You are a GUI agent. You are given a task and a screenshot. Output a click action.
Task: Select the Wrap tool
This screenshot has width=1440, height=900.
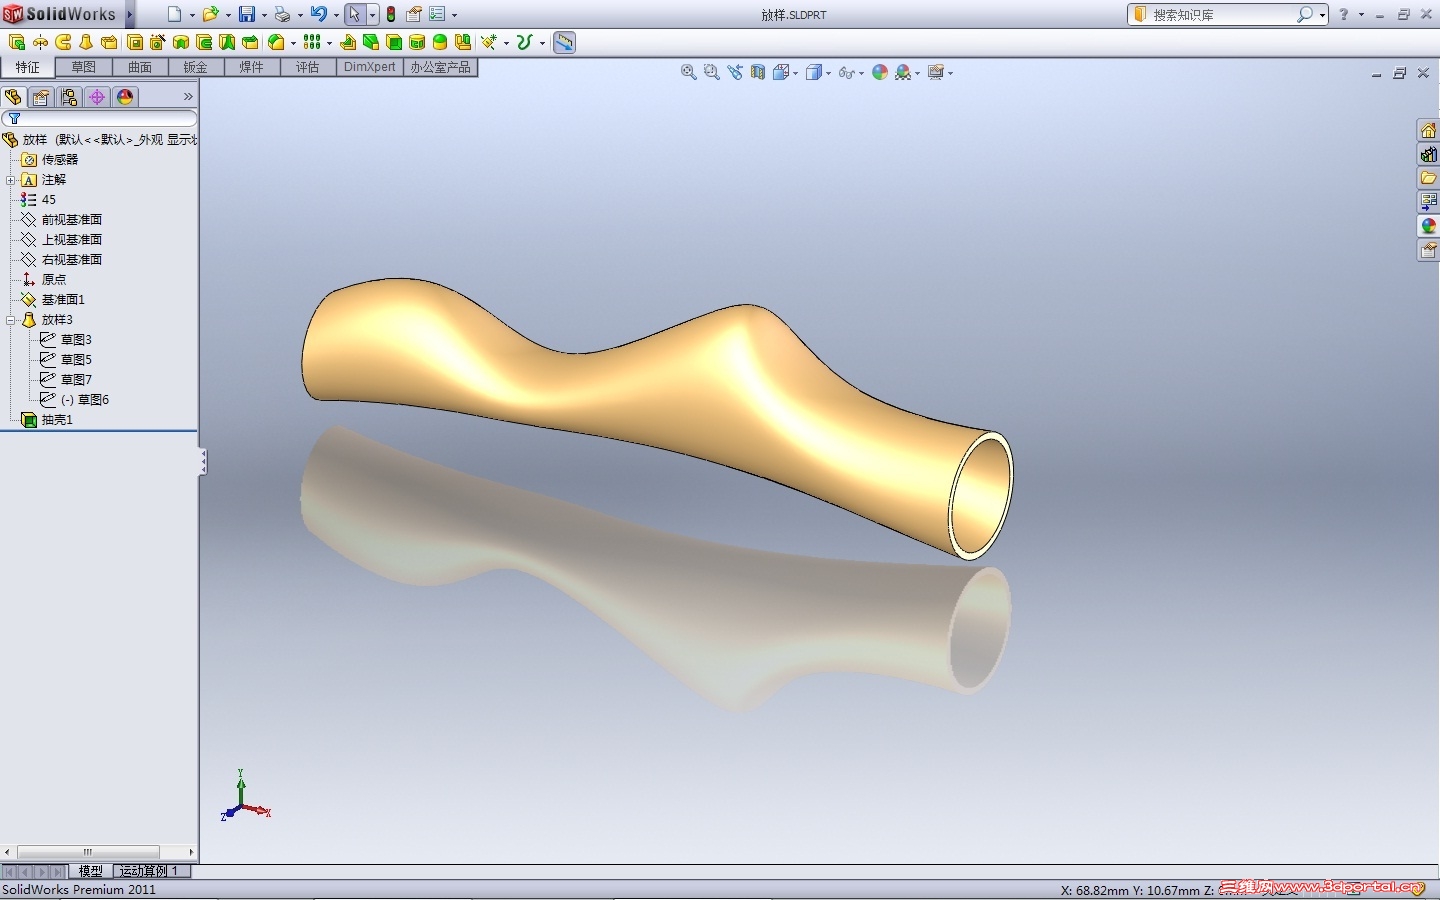417,42
